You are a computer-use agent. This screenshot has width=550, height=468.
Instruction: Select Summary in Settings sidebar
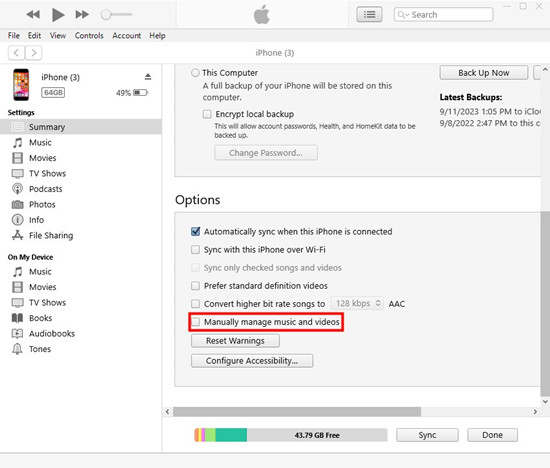81,127
